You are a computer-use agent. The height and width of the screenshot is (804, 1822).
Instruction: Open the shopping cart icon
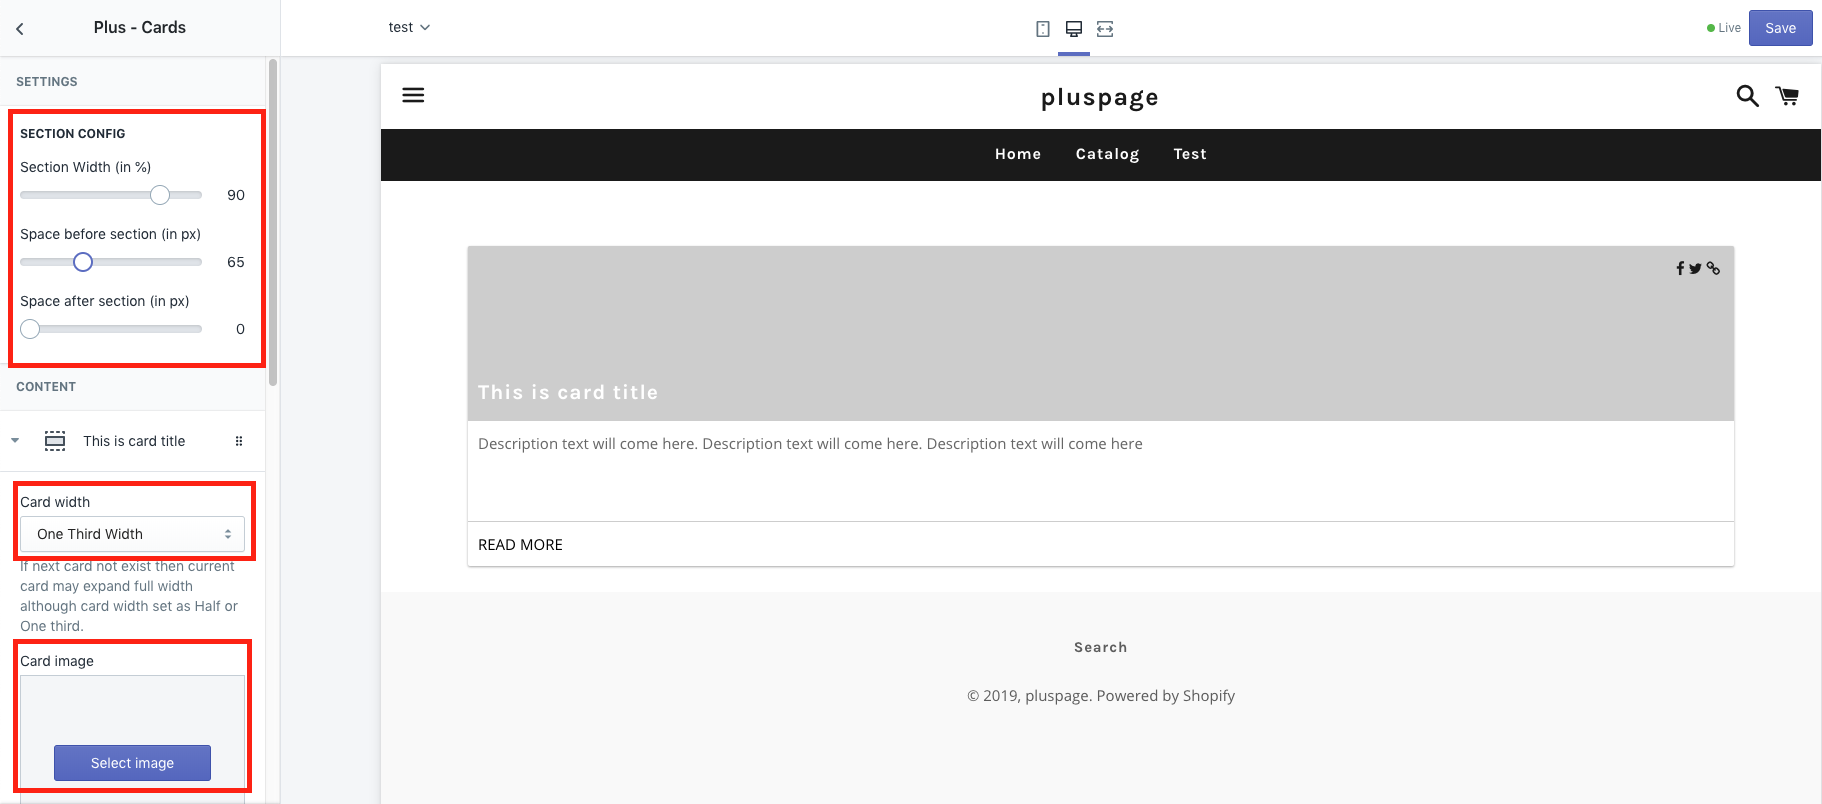[1787, 96]
